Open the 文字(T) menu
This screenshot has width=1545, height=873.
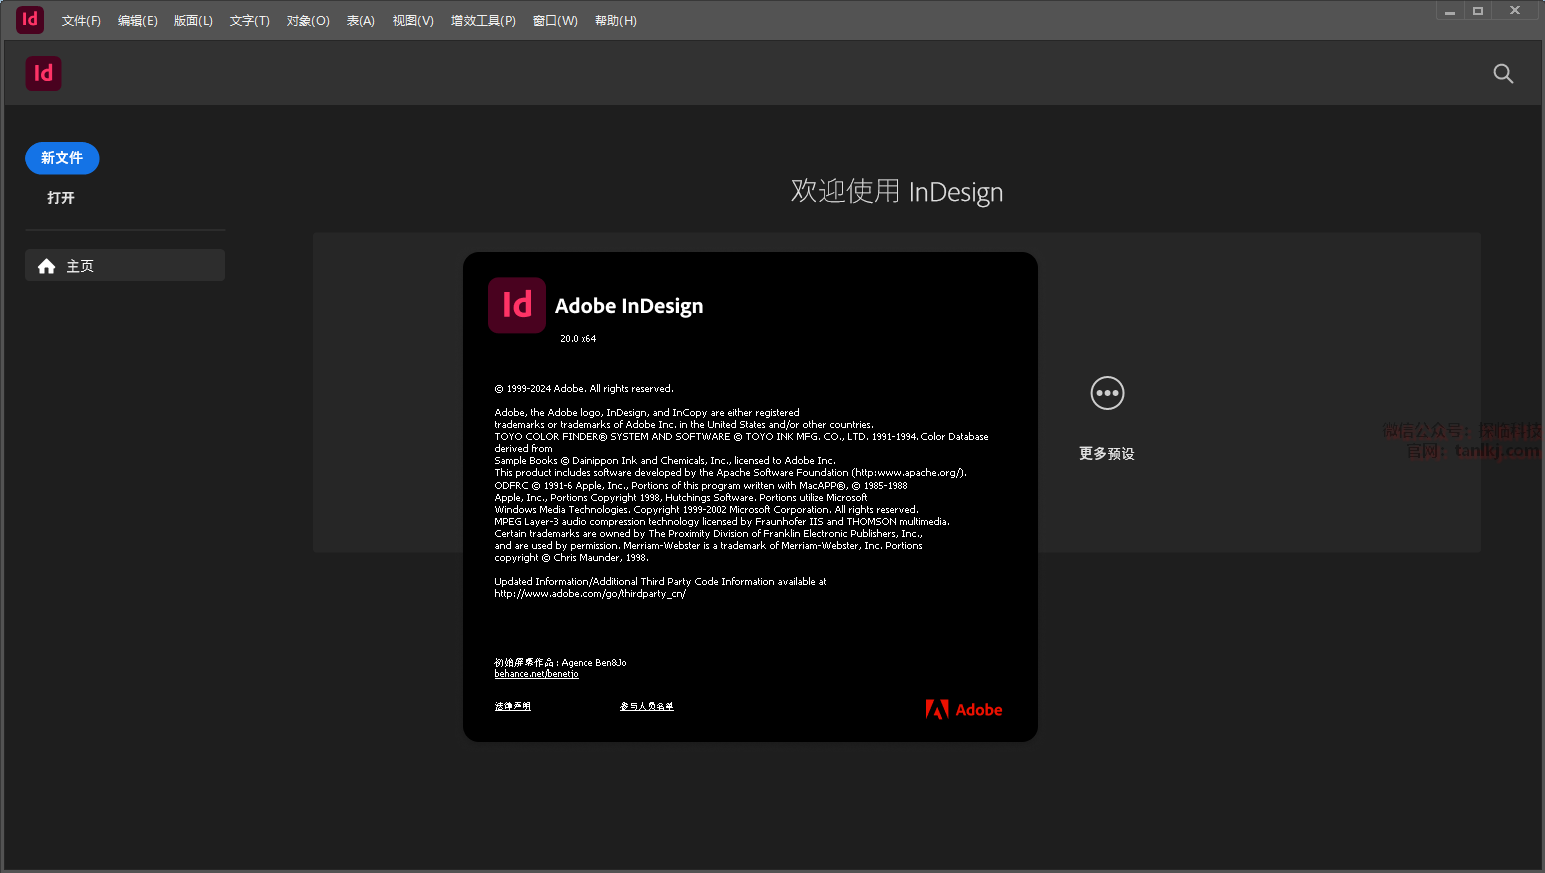click(x=249, y=21)
